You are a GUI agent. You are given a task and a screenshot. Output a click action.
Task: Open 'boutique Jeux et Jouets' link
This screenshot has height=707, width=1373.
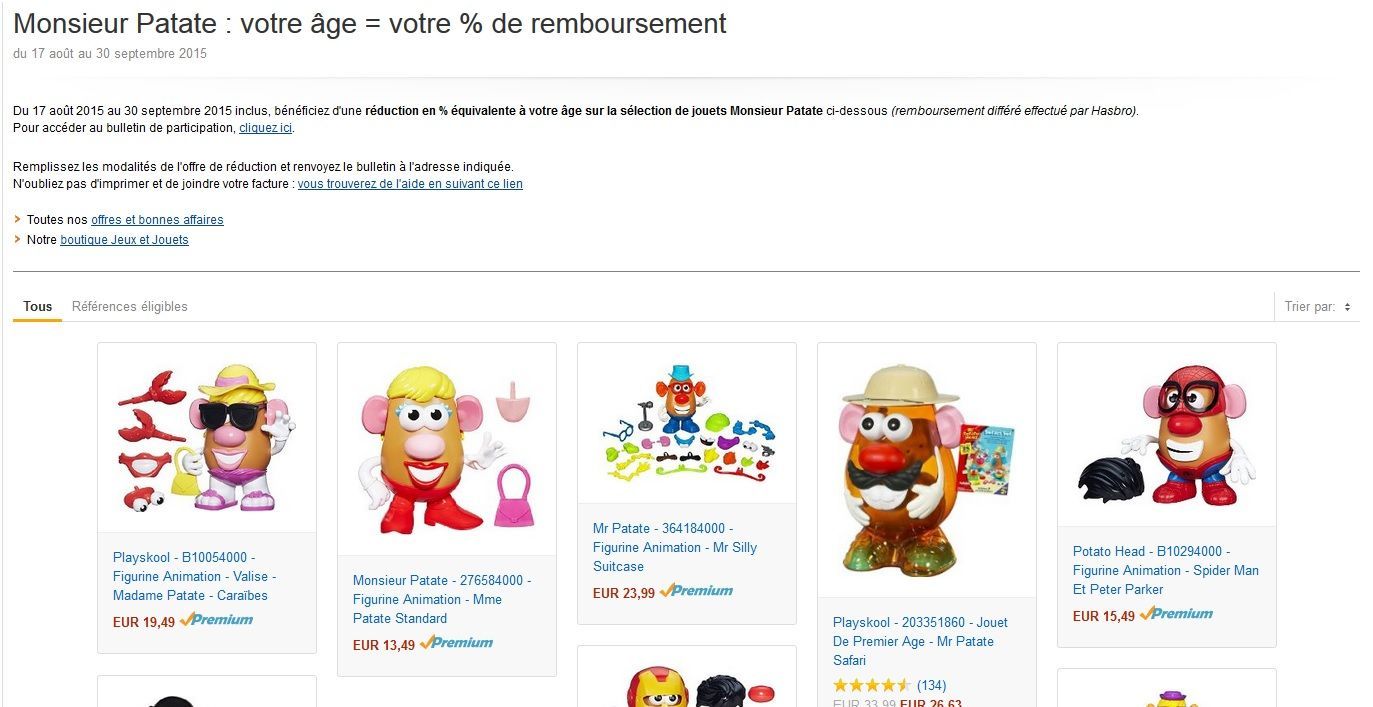[124, 240]
